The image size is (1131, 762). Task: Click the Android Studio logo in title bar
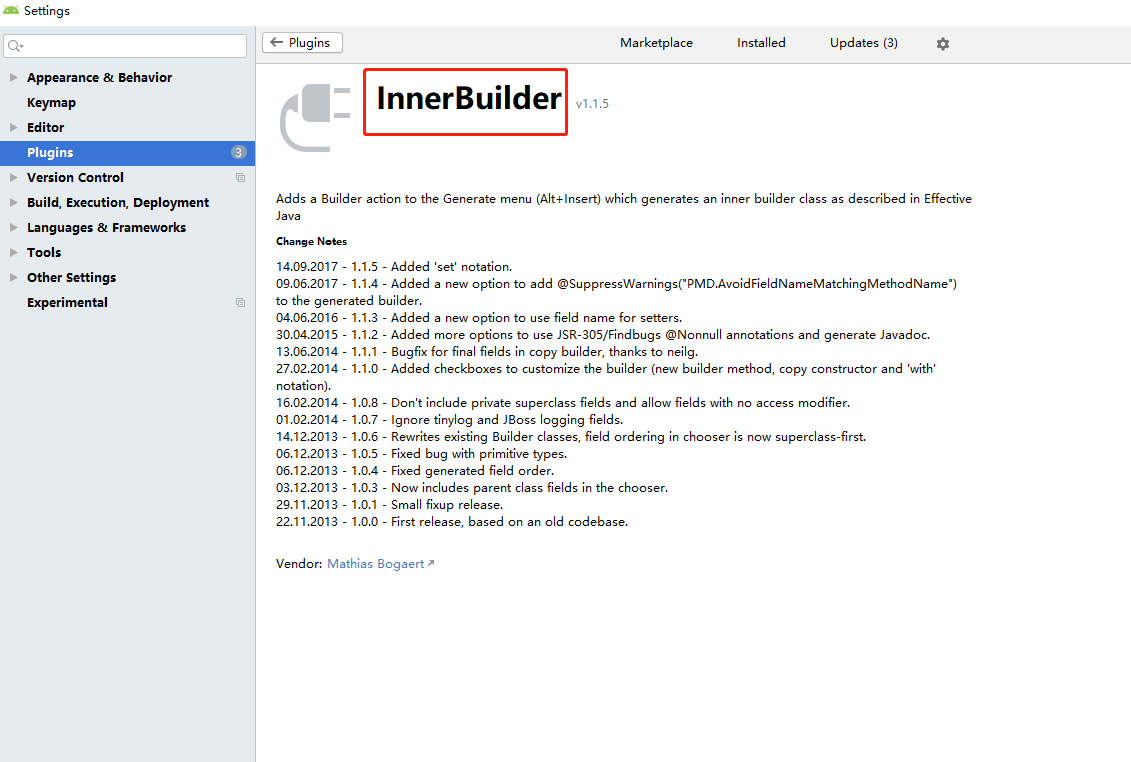[x=11, y=10]
